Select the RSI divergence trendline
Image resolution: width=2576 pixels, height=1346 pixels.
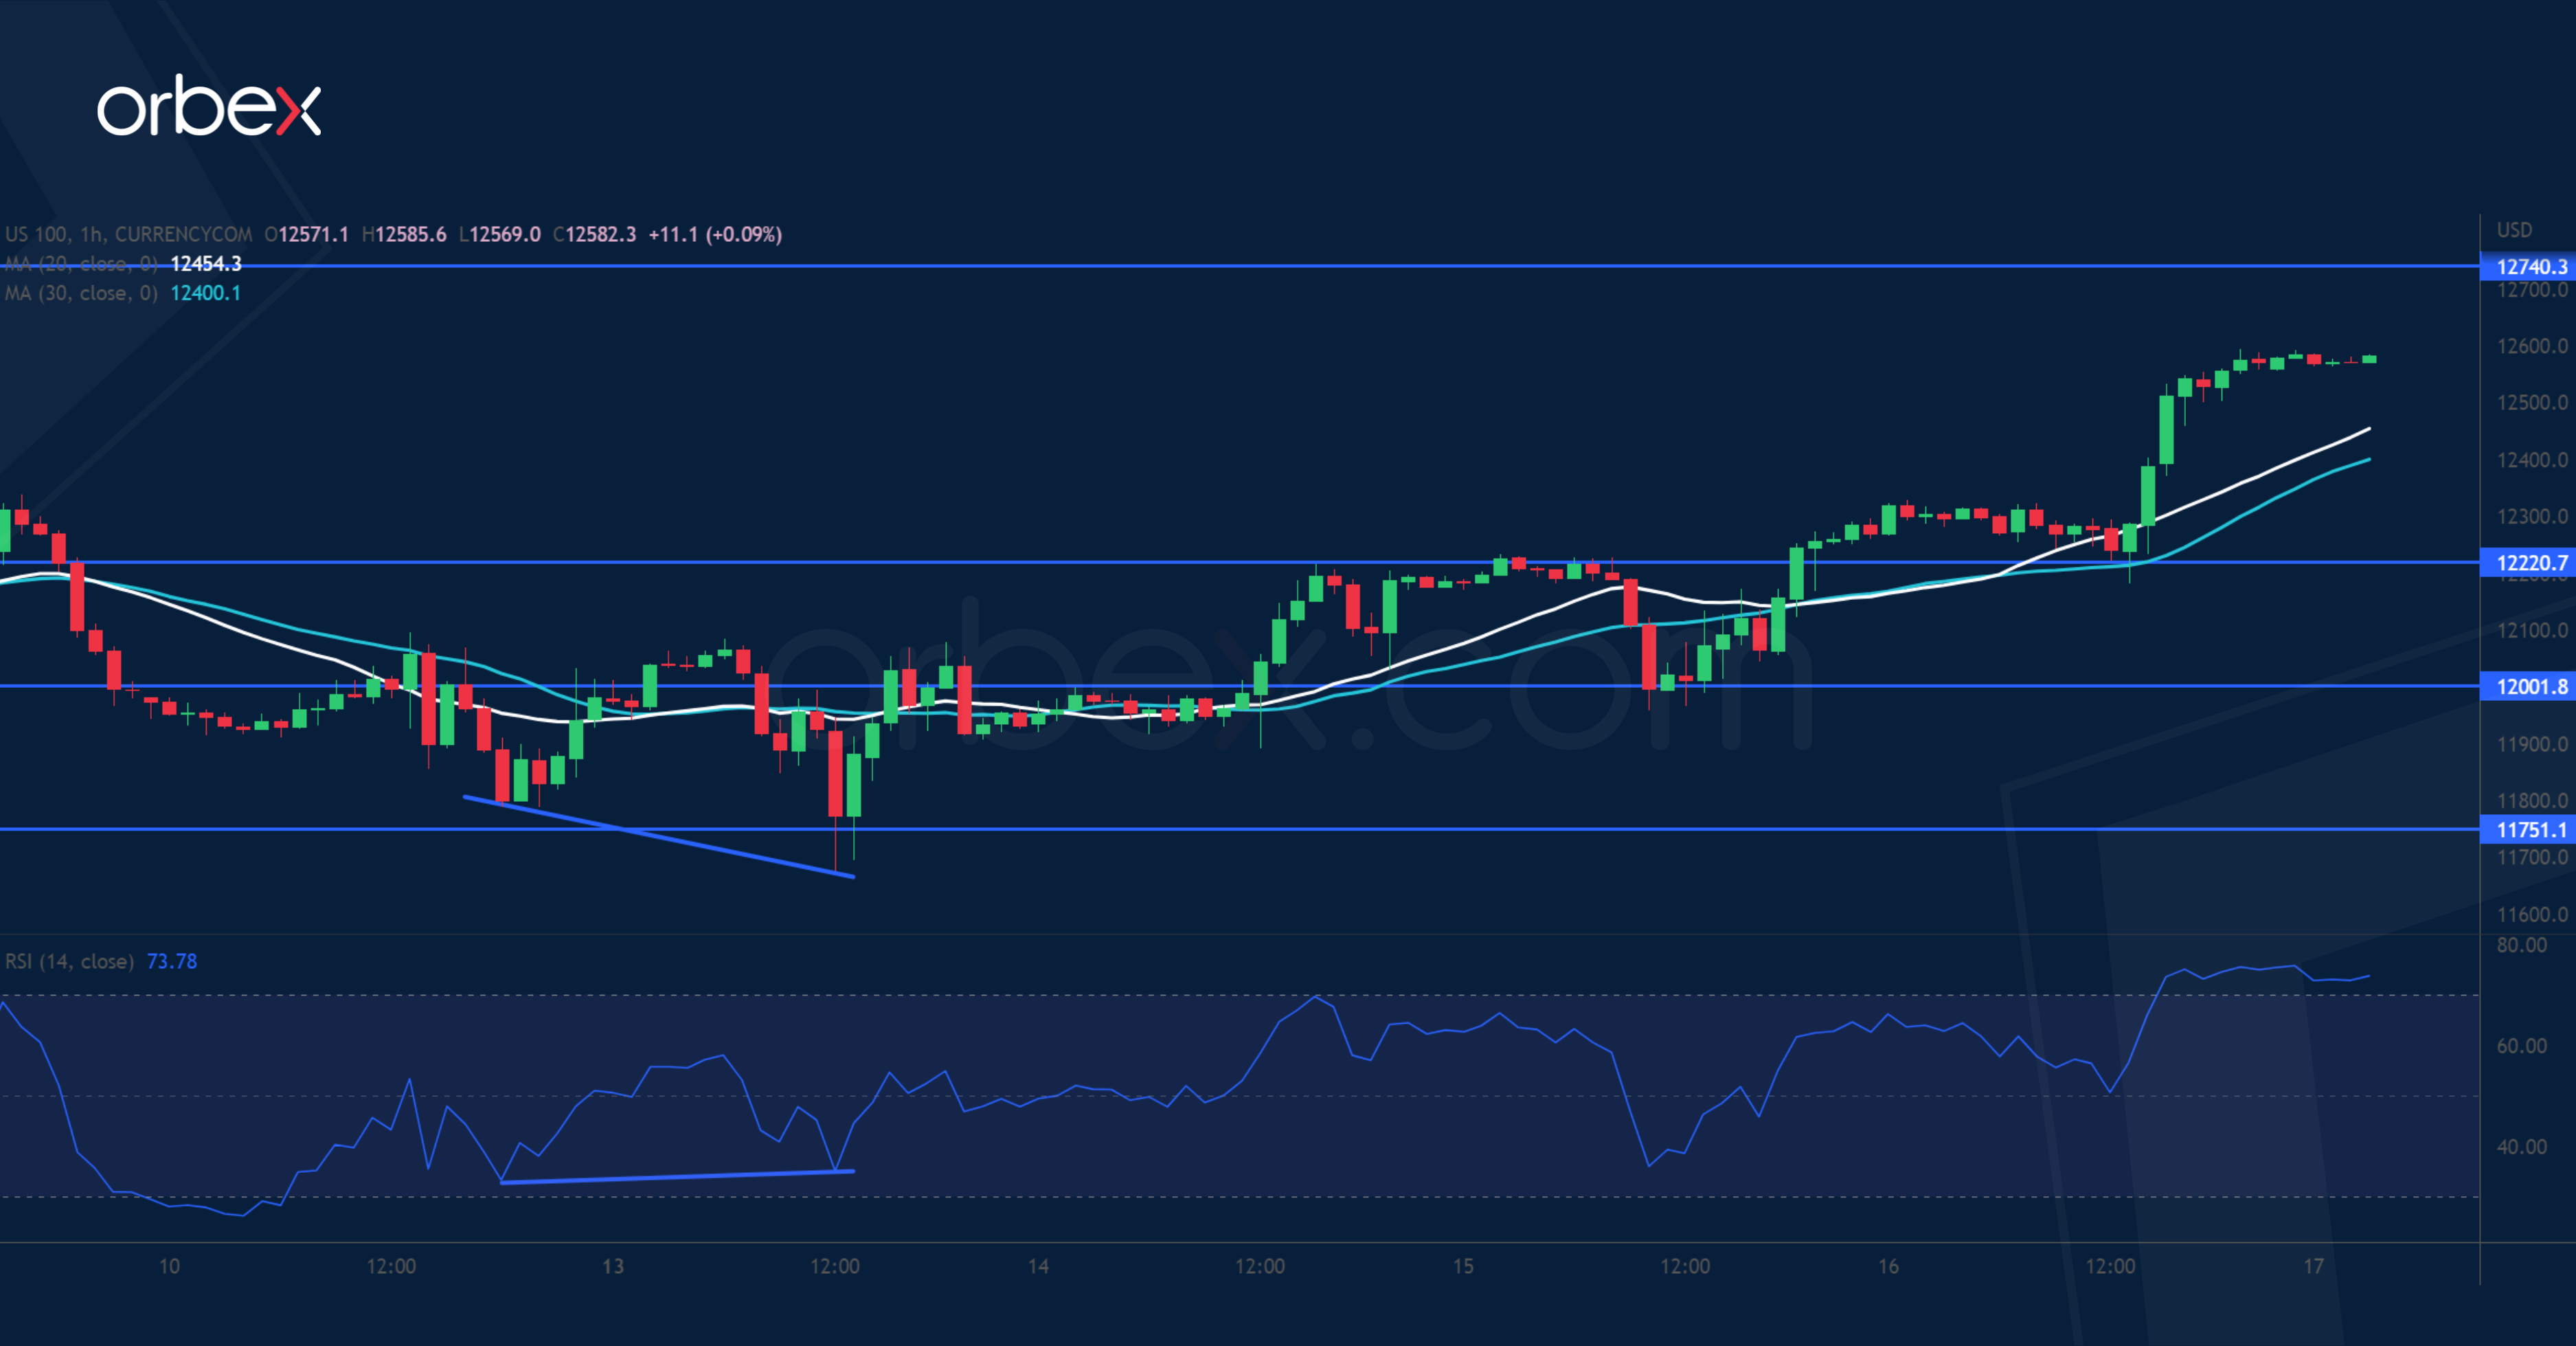[x=677, y=1177]
